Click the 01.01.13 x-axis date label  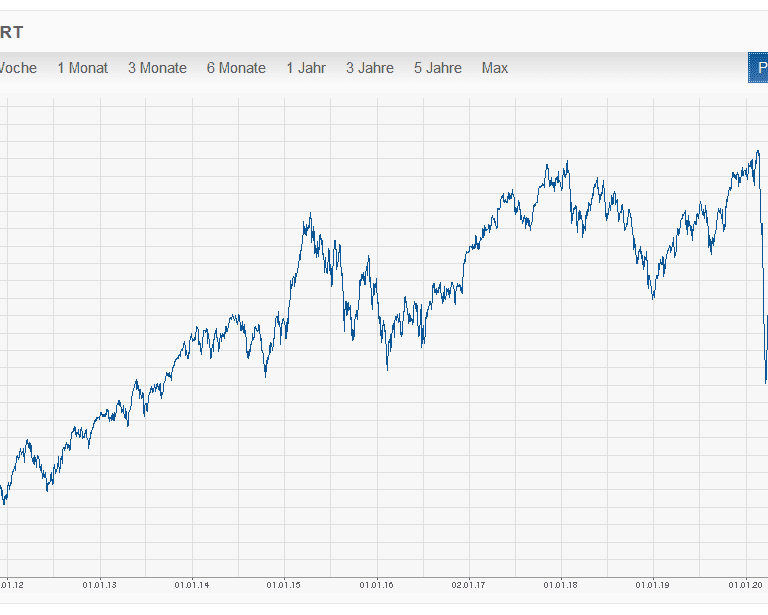point(99,585)
